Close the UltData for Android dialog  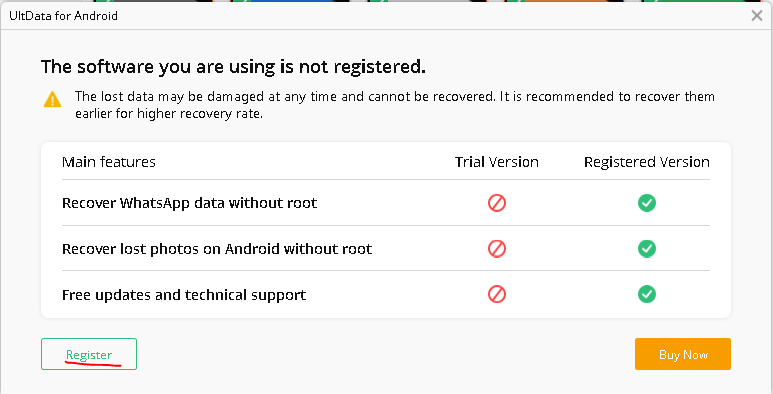[x=757, y=16]
